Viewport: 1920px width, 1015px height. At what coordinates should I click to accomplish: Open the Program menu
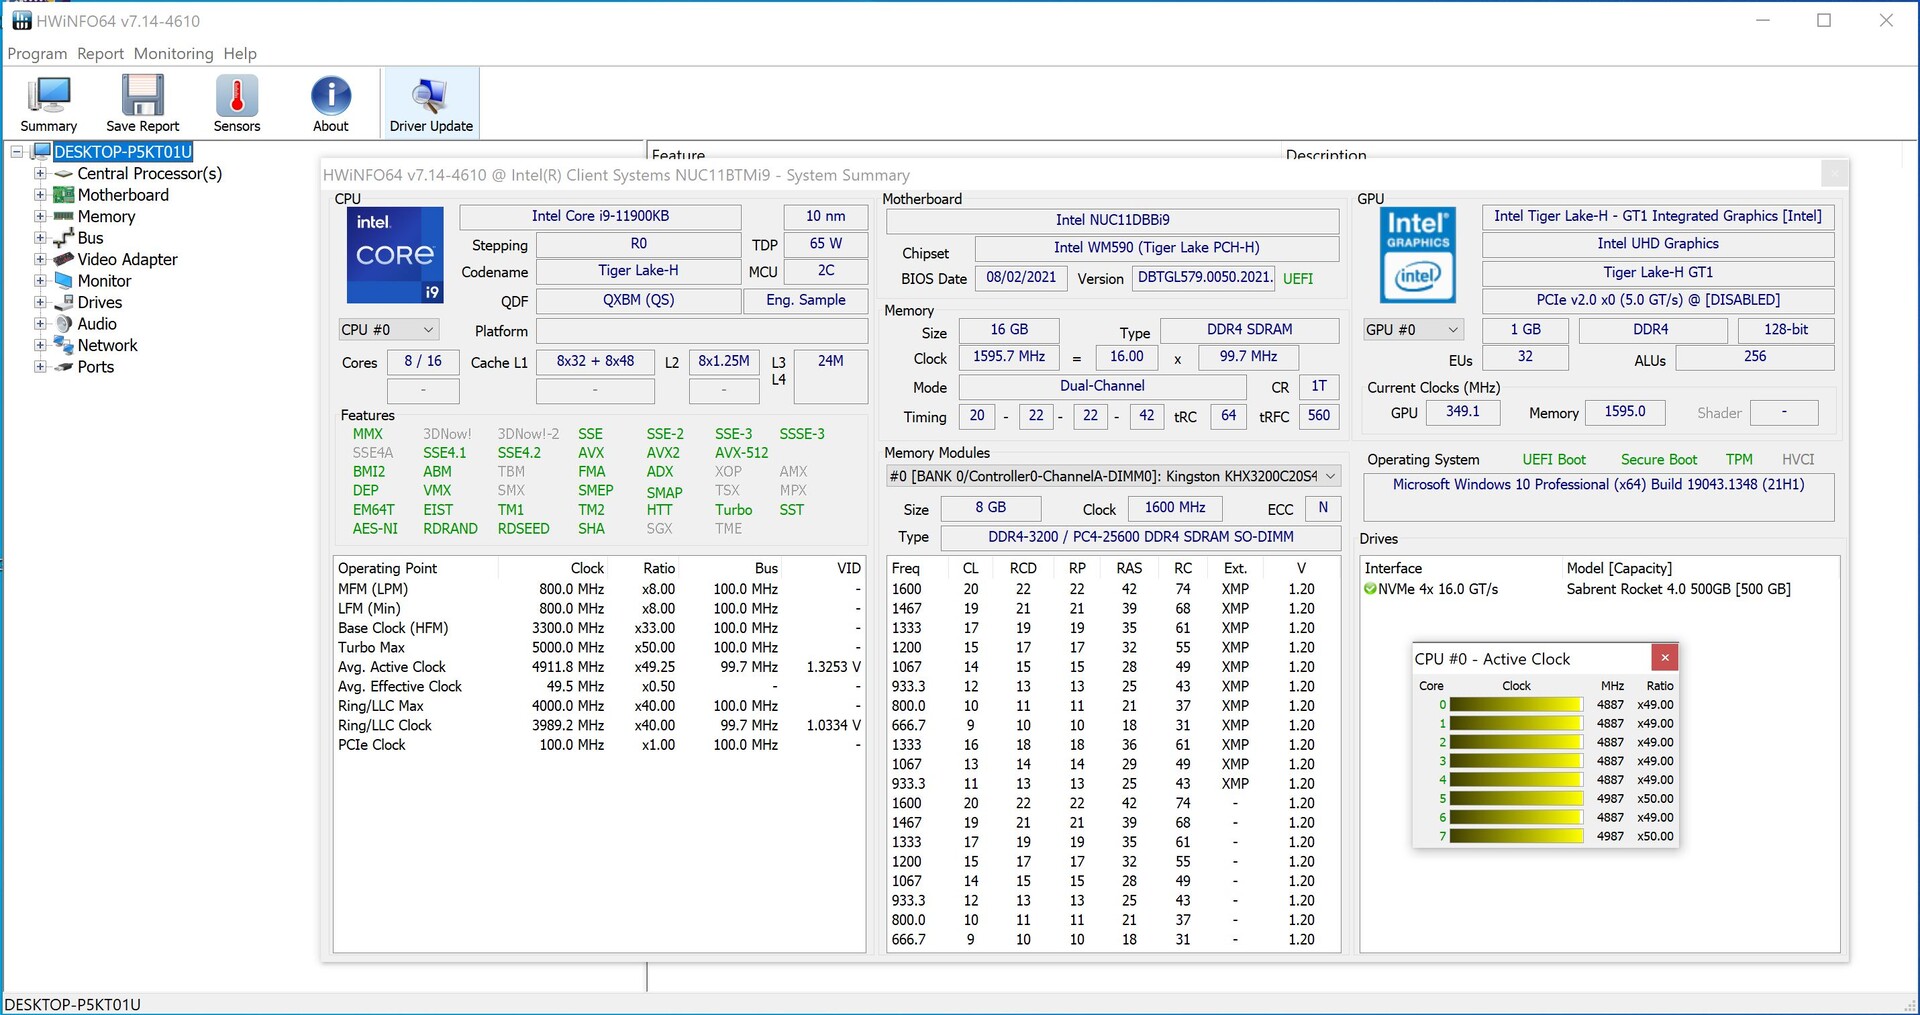37,54
